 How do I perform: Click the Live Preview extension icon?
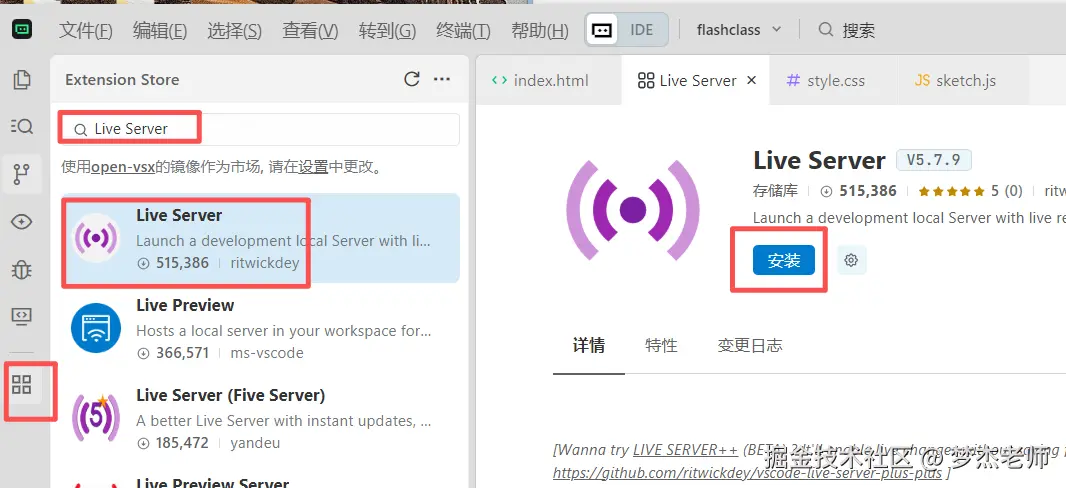click(96, 328)
